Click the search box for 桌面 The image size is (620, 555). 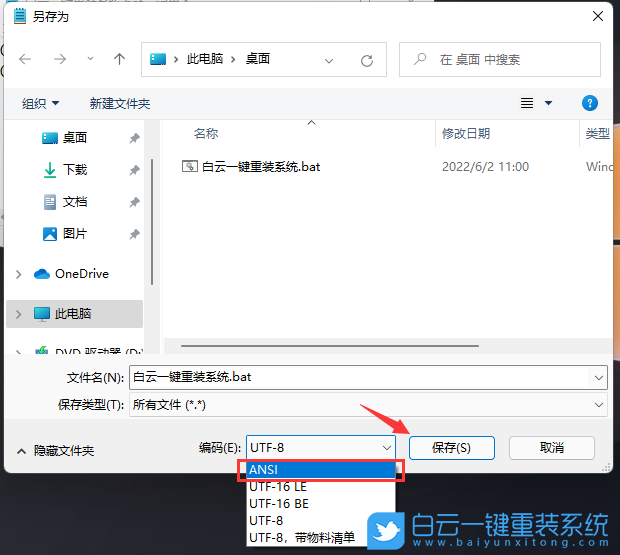pos(500,60)
